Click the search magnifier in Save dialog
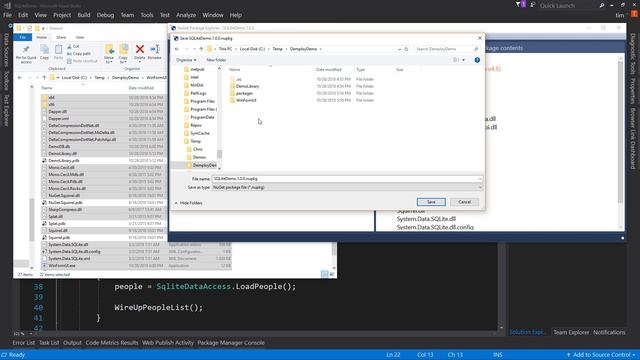The height and width of the screenshot is (360, 640). pyautogui.click(x=476, y=49)
